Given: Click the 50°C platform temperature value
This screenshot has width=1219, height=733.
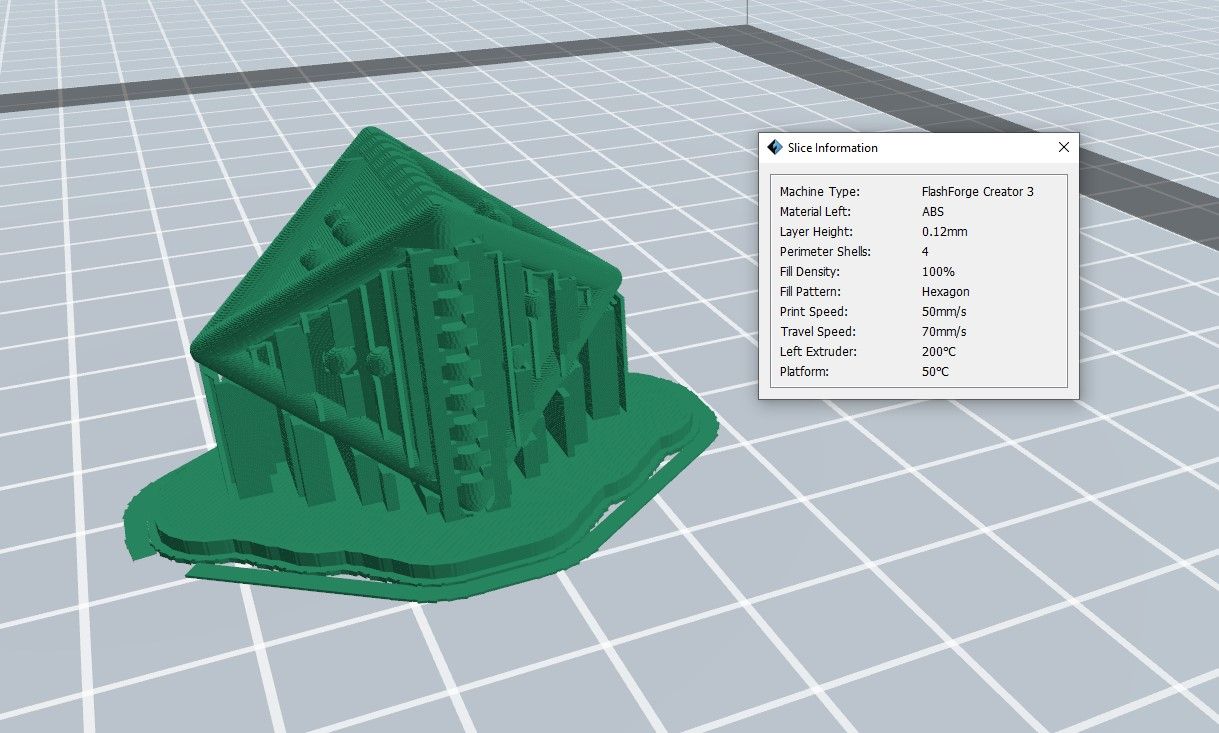Looking at the screenshot, I should pos(935,372).
